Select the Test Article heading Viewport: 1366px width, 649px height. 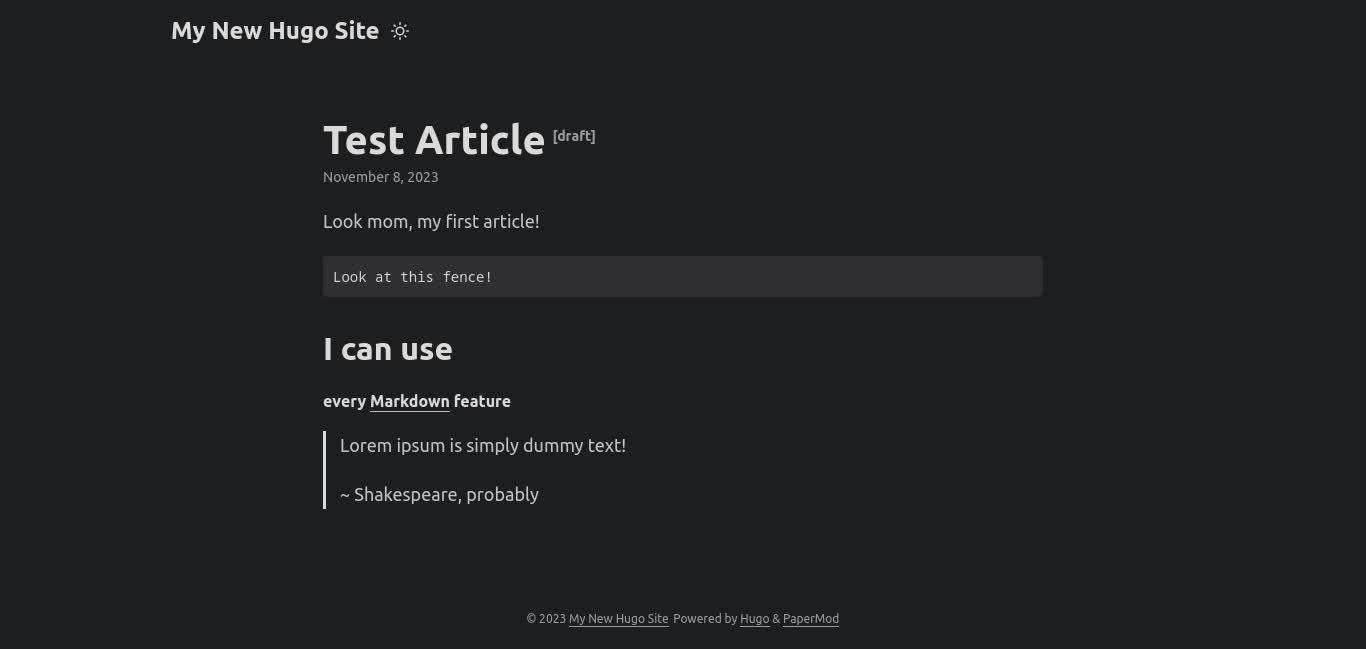click(434, 140)
